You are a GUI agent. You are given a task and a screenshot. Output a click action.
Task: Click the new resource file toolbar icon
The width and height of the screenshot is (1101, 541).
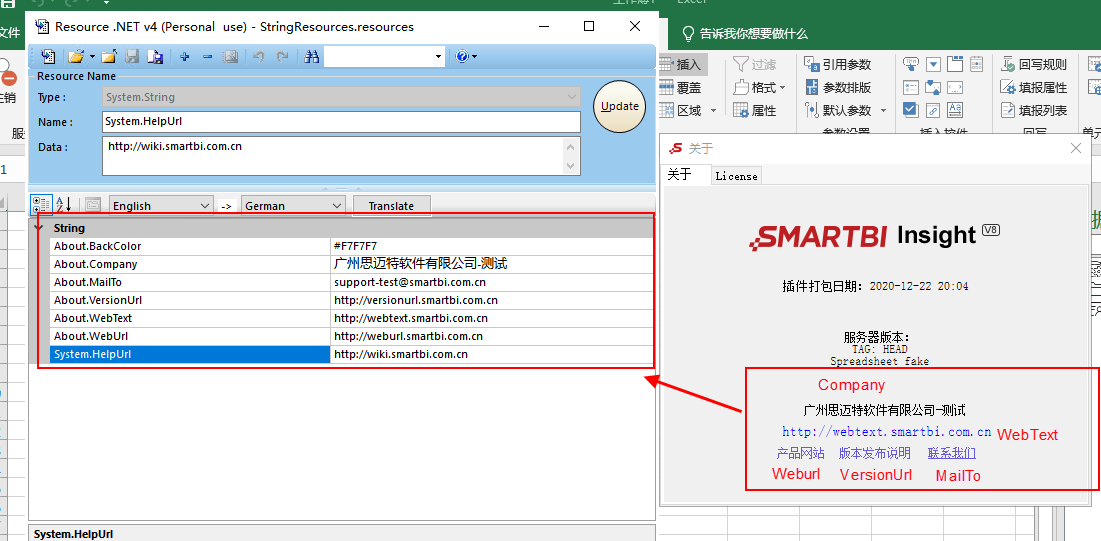(48, 57)
